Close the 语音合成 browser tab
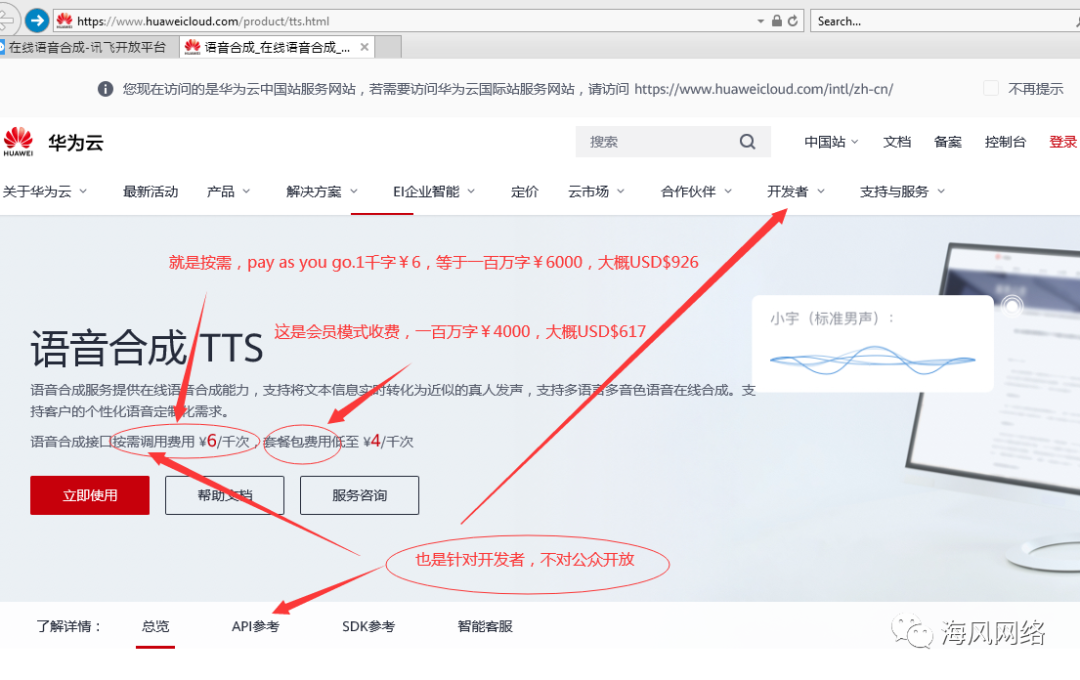 tap(364, 47)
